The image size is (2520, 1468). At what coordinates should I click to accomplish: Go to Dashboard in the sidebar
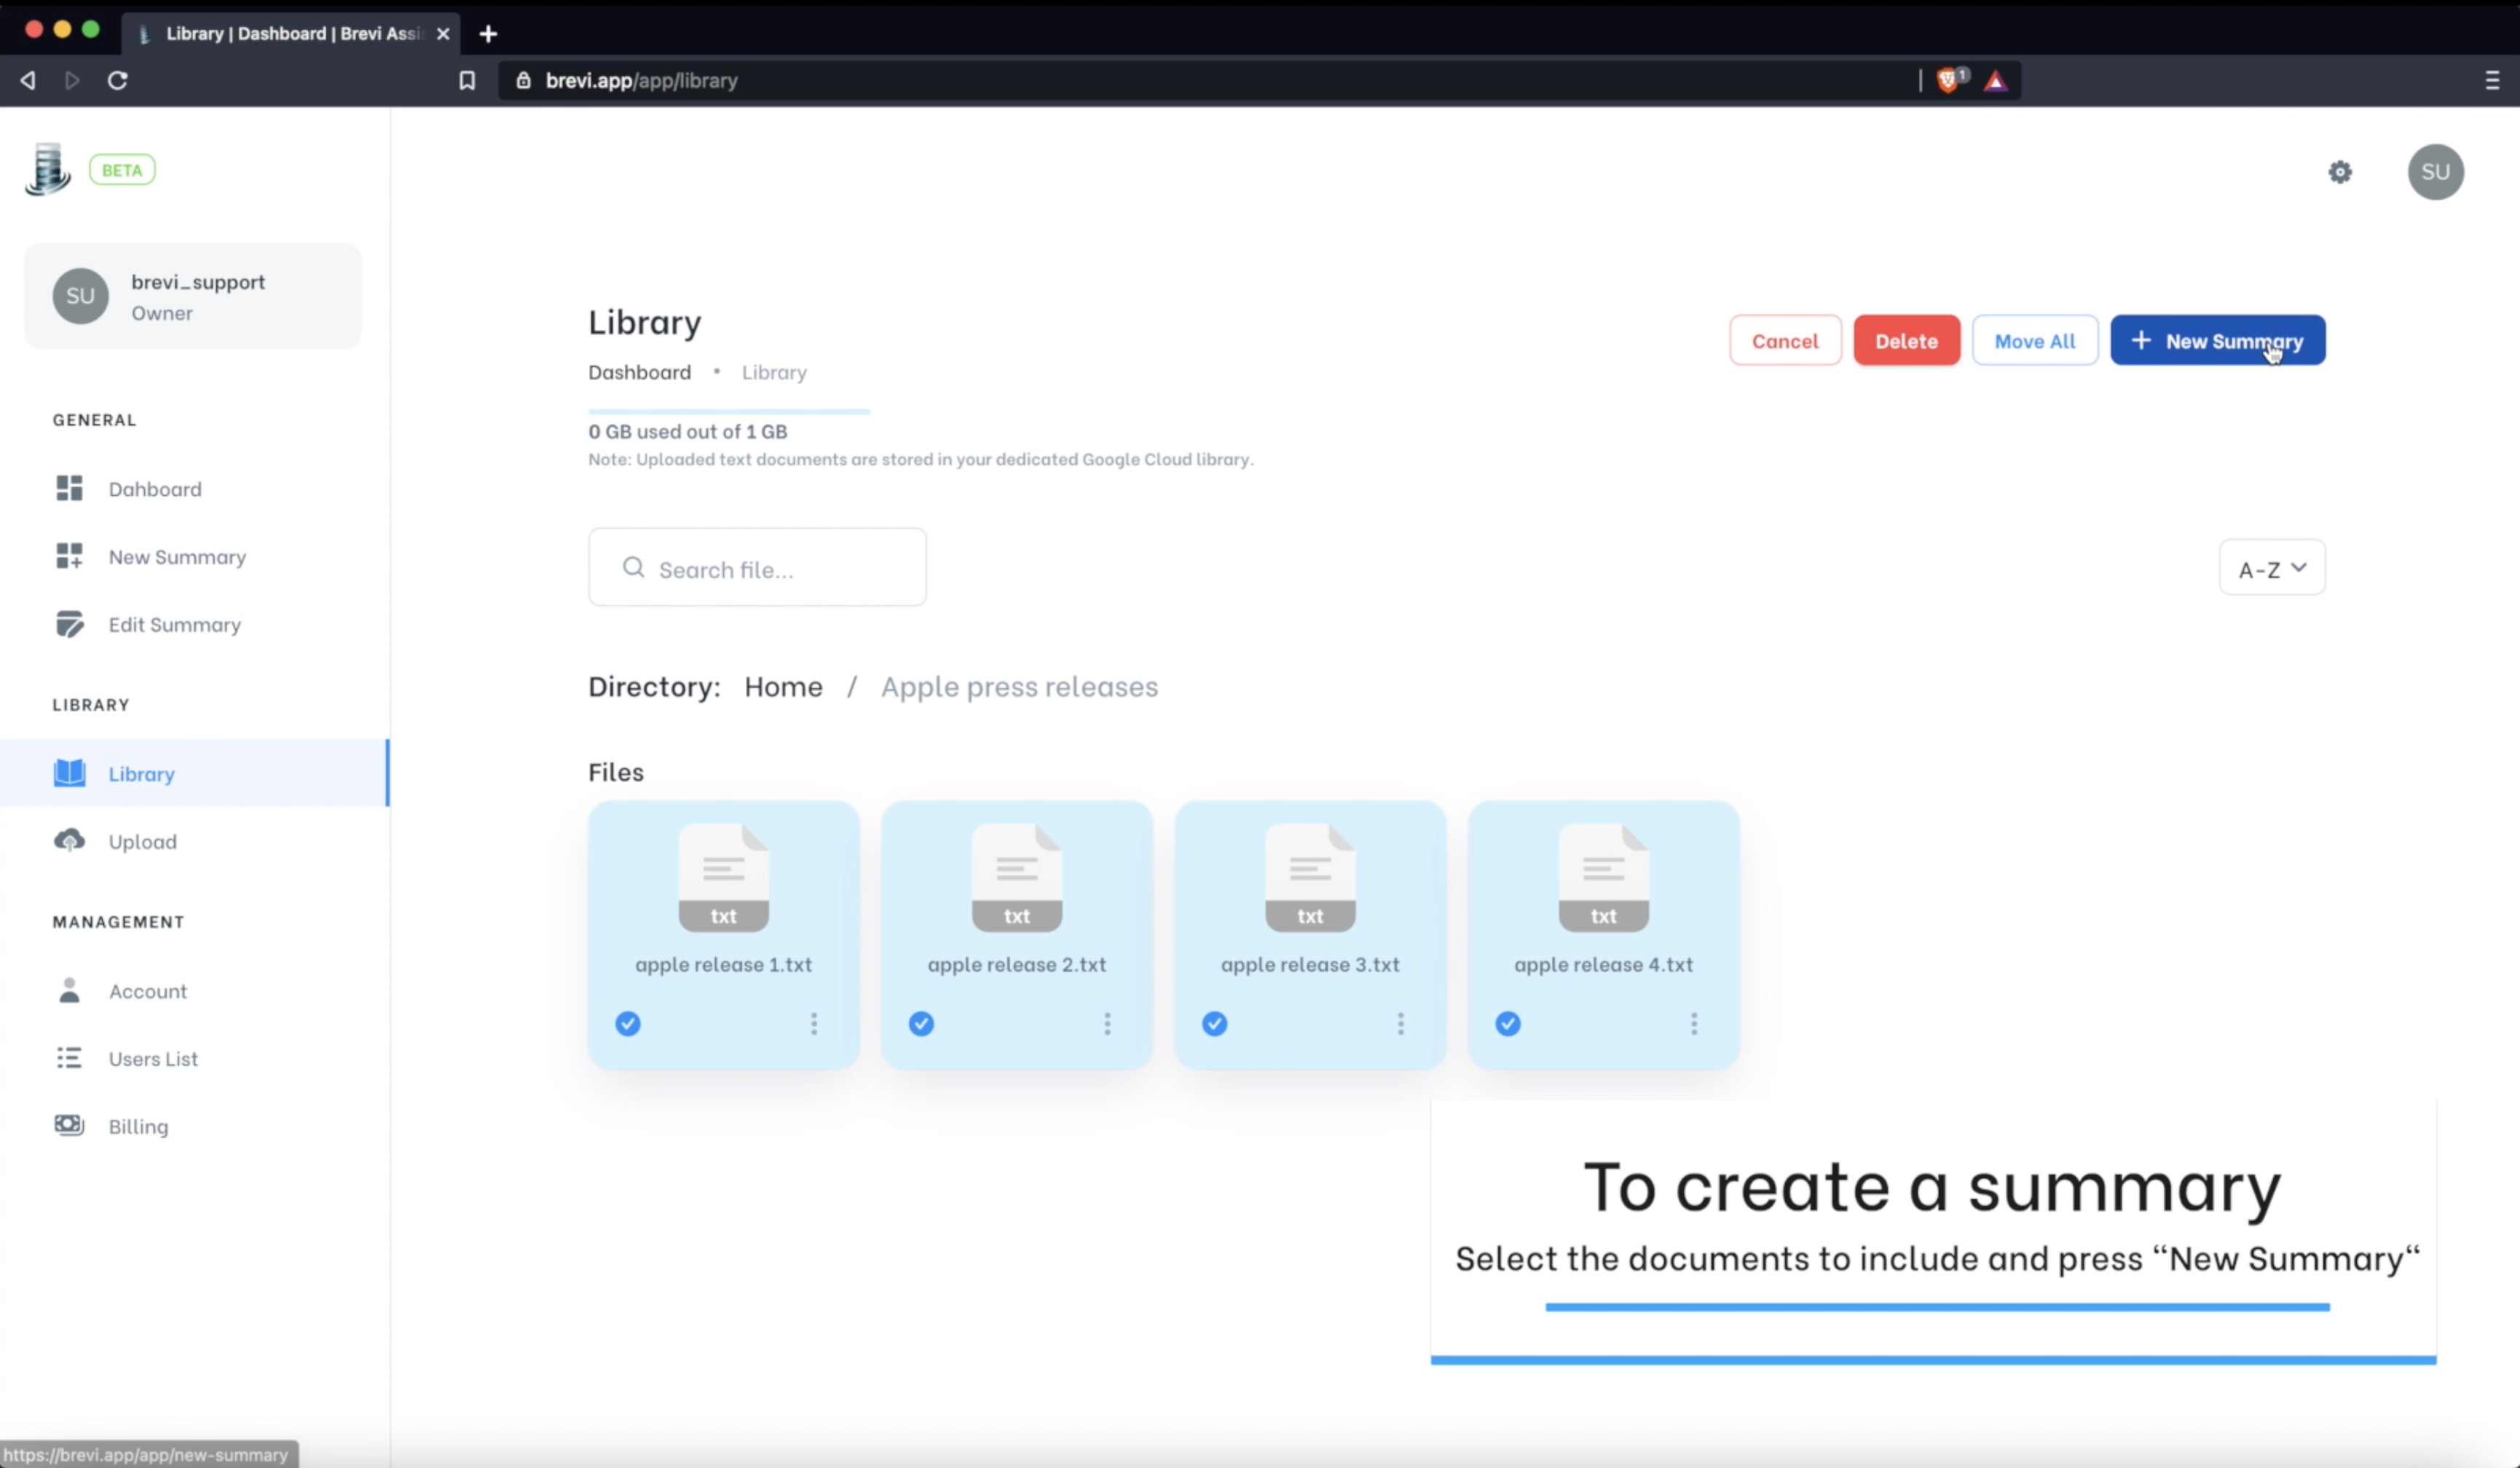154,489
